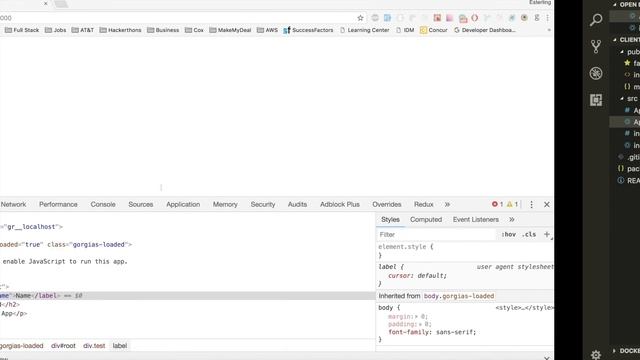Open the Security tab
640x360 pixels.
click(x=263, y=204)
